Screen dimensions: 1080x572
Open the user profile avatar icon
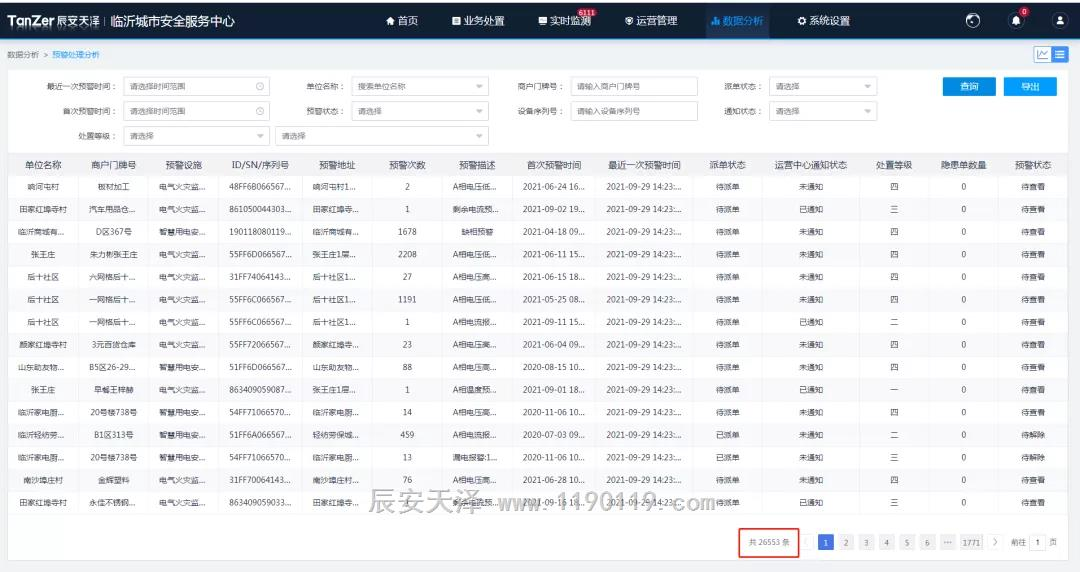(1059, 21)
